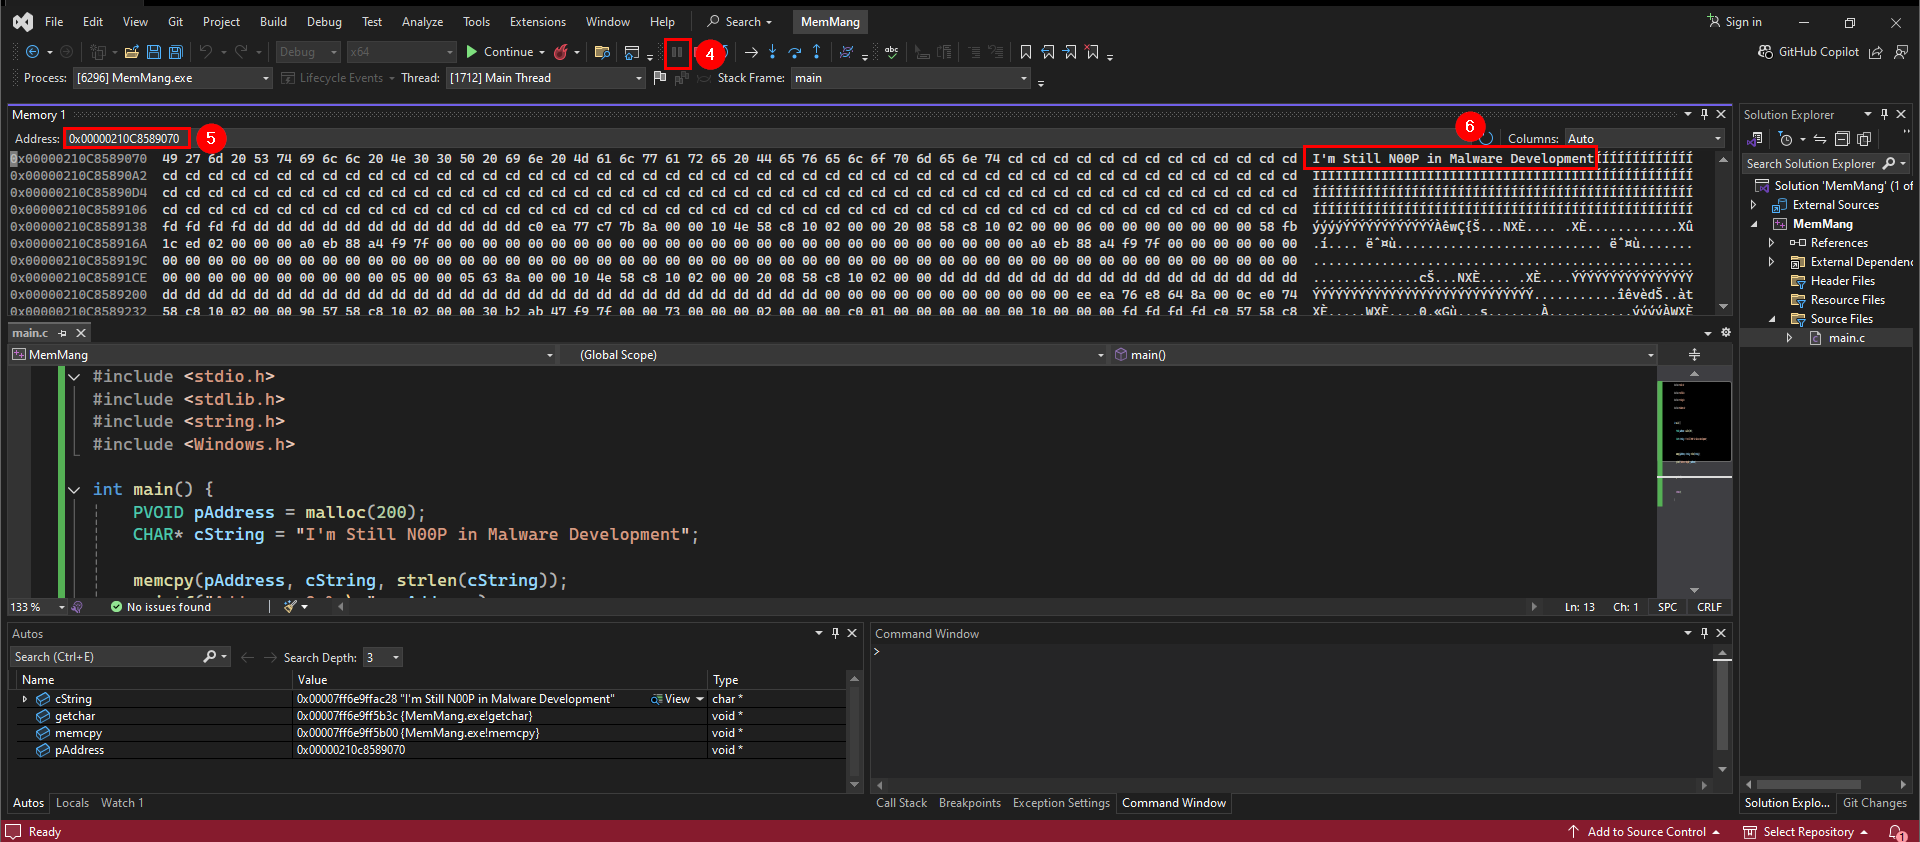
Task: Click the Navigate Backward icon
Action: (x=33, y=52)
